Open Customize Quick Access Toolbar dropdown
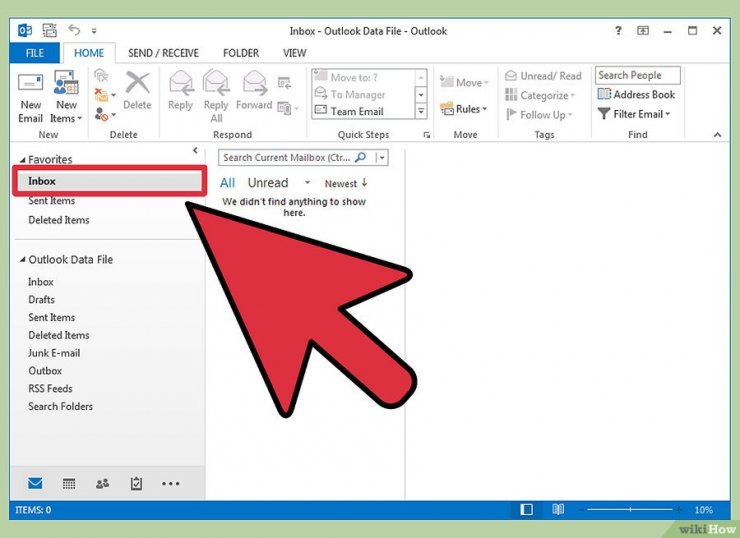 coord(94,31)
